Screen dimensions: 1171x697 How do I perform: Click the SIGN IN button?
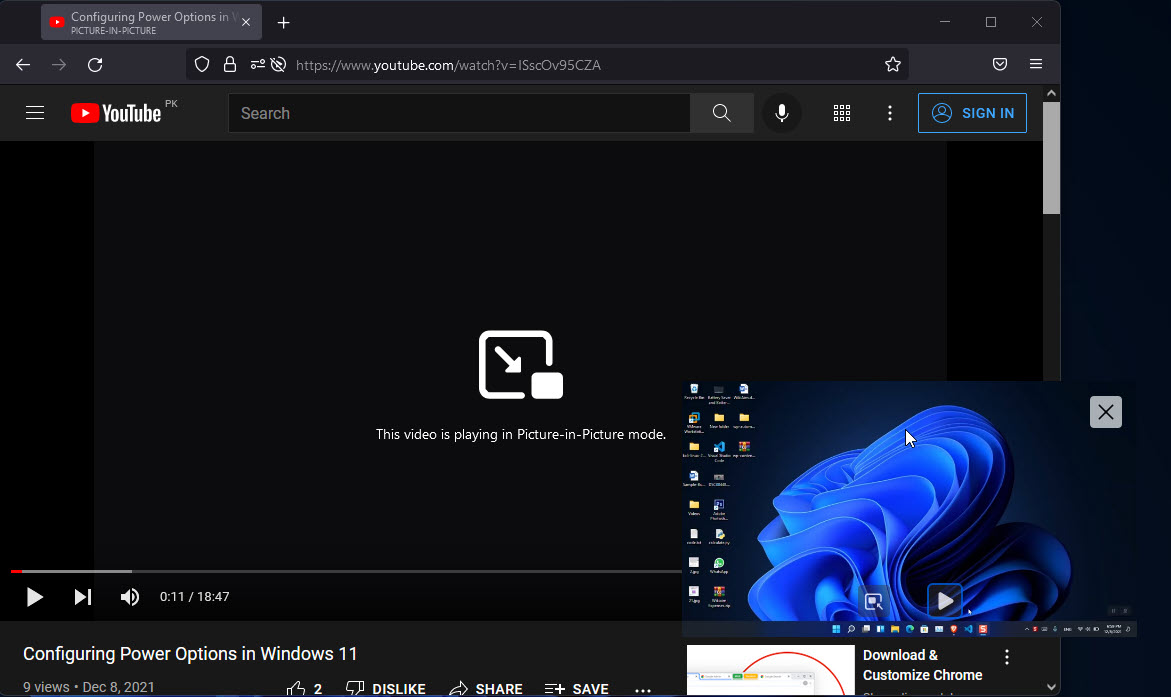tap(972, 113)
